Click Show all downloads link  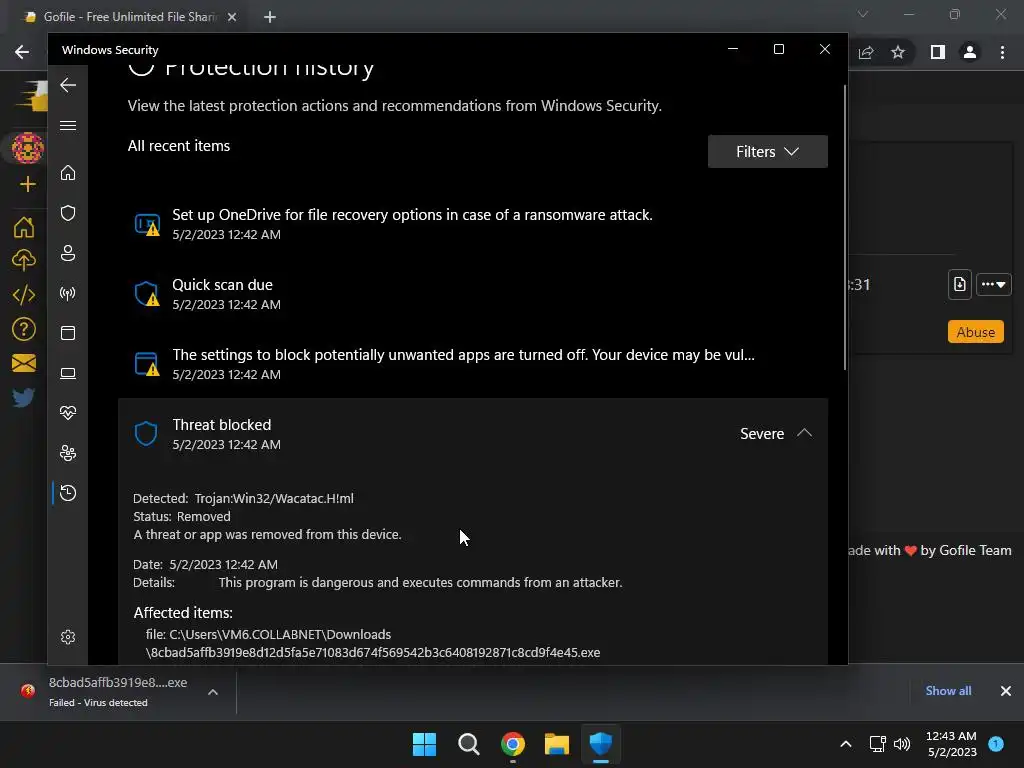948,691
